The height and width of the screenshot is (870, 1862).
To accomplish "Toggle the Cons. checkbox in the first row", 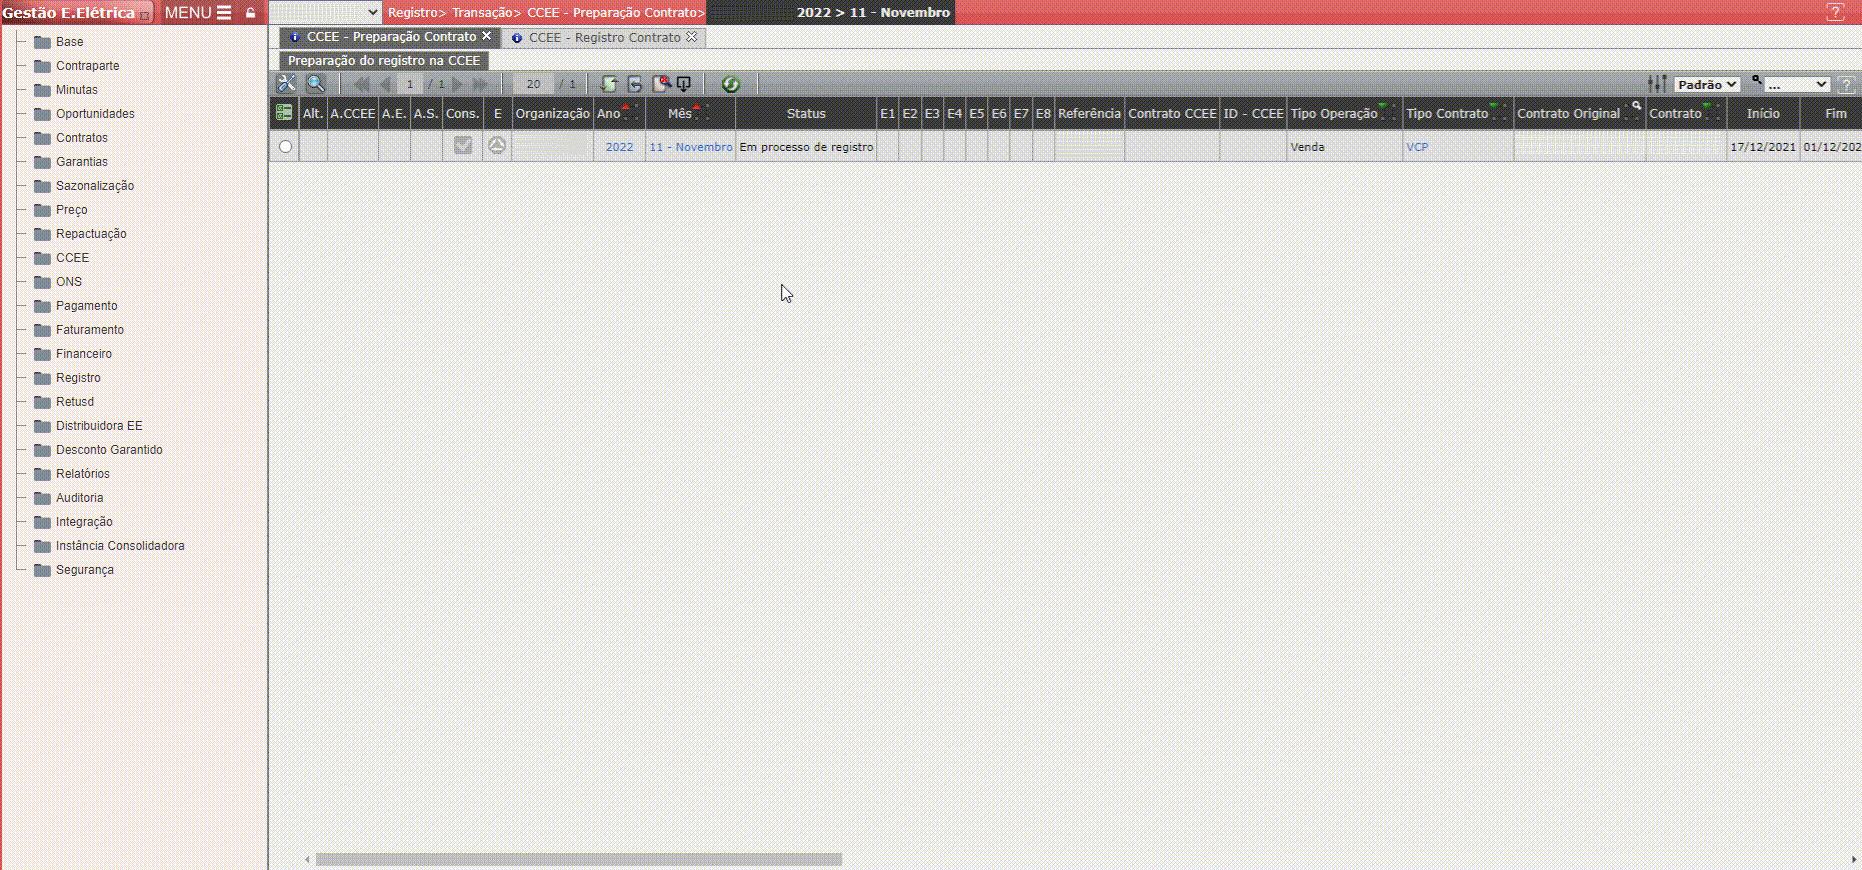I will click(x=463, y=146).
